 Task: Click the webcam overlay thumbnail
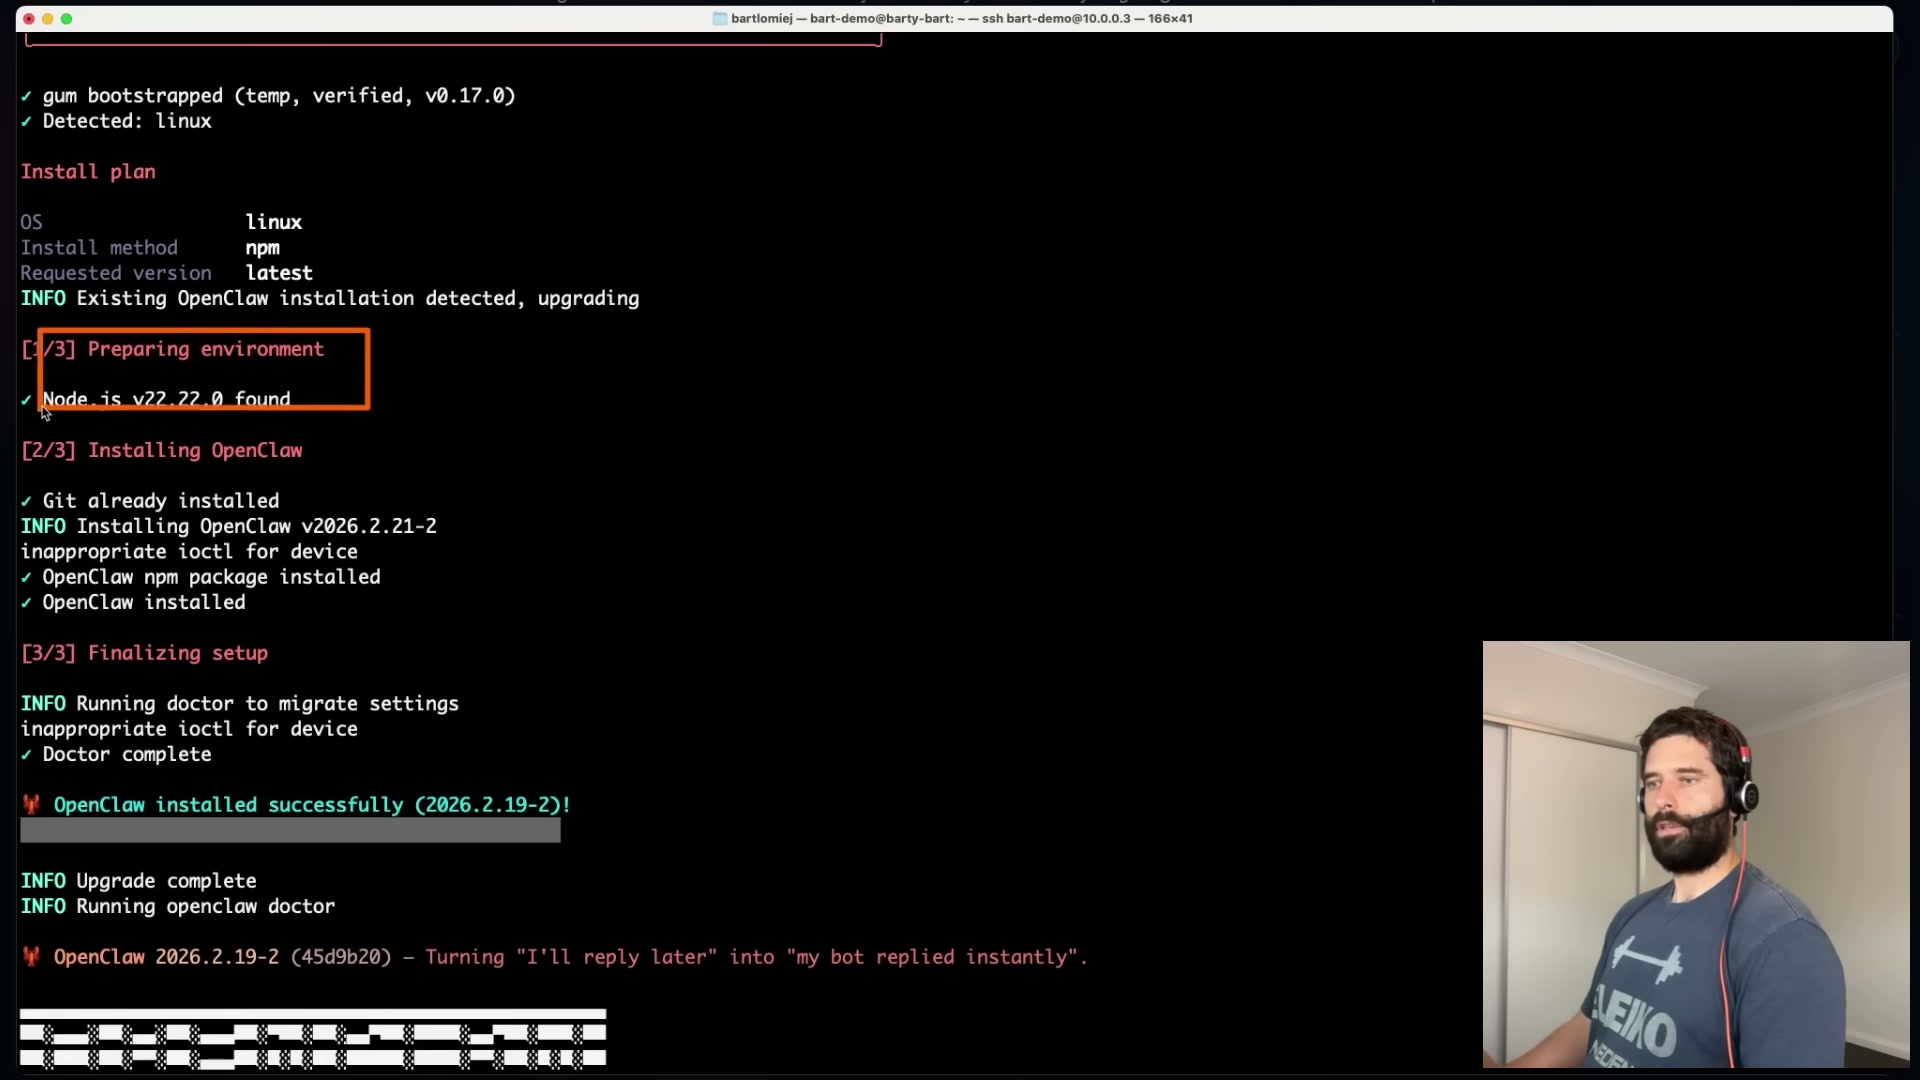1696,854
